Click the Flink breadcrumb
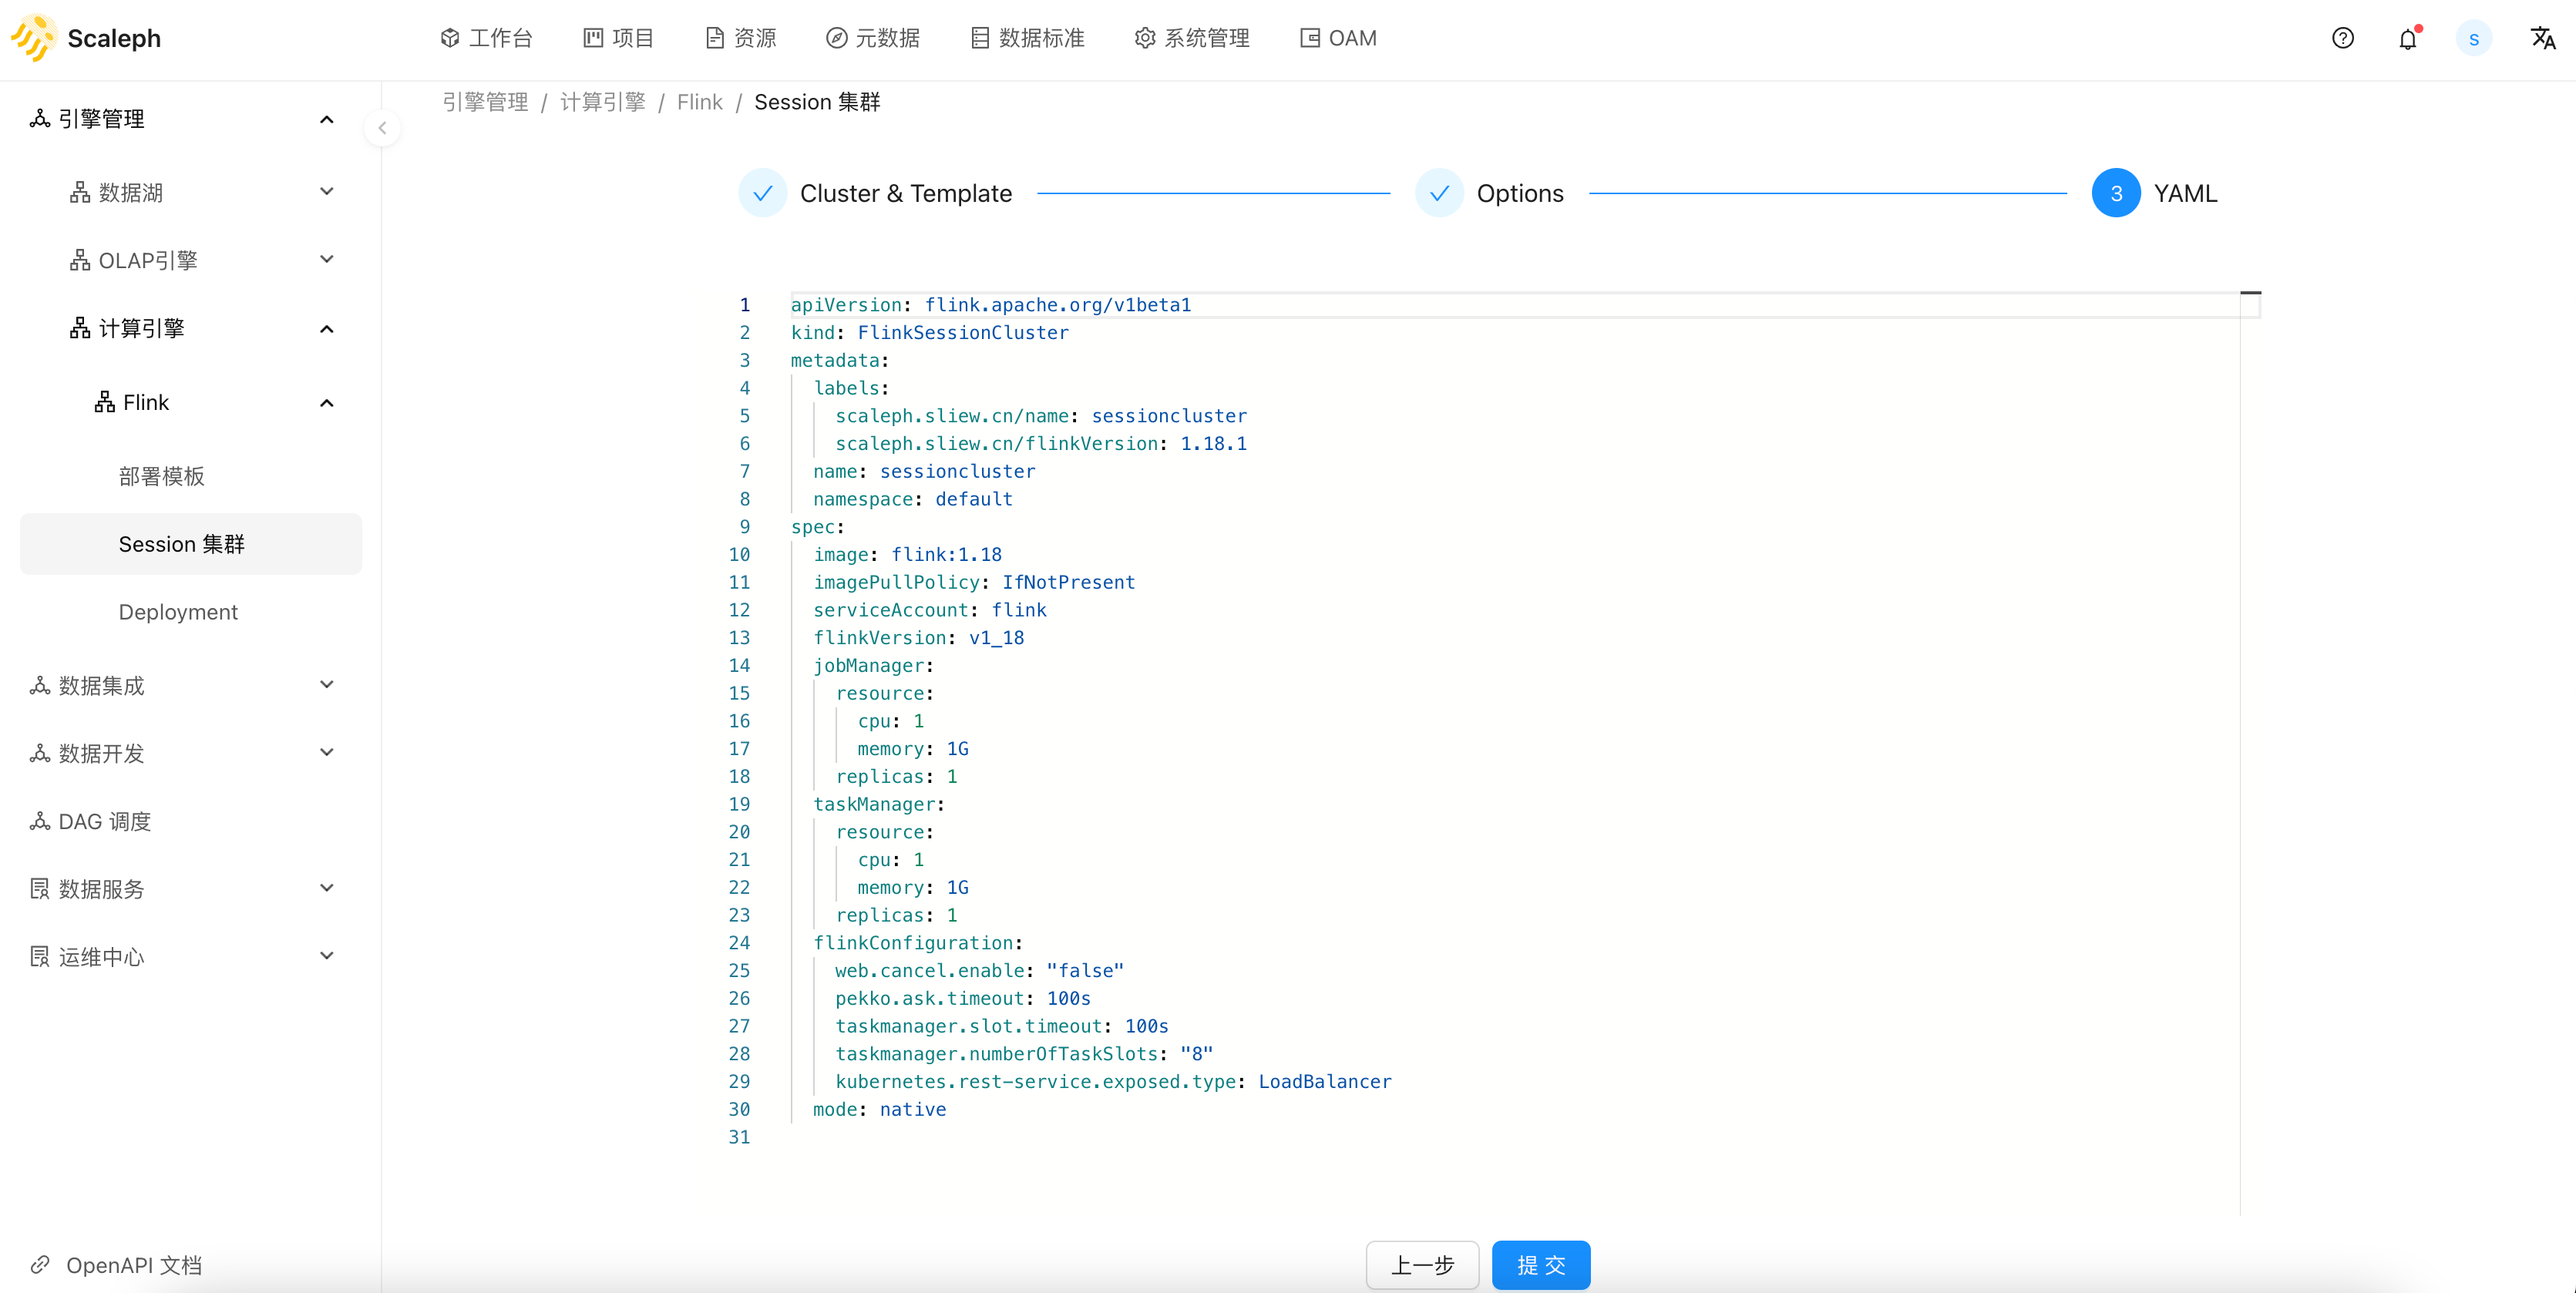The height and width of the screenshot is (1293, 2576). pyautogui.click(x=700, y=102)
